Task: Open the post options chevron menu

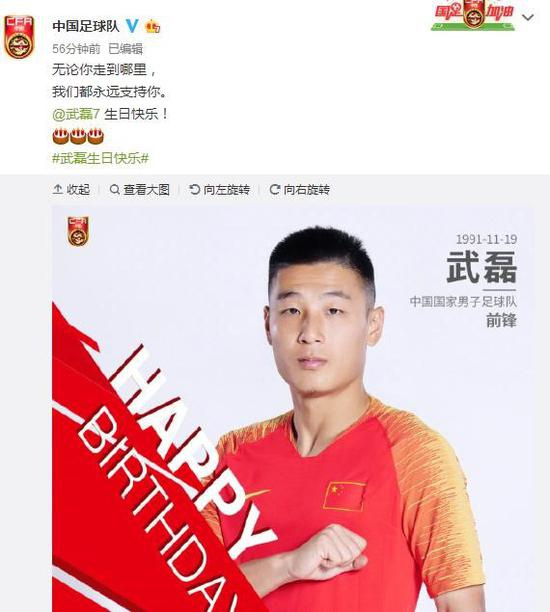Action: pos(528,18)
